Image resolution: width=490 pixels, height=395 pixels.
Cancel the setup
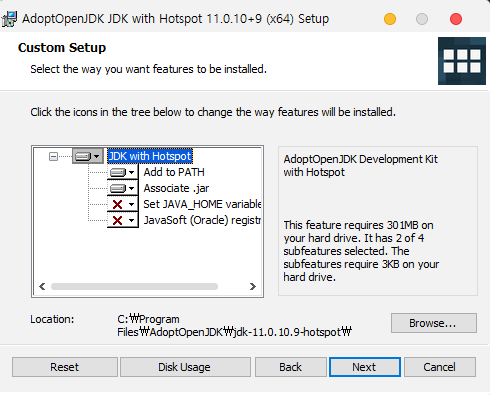(440, 367)
